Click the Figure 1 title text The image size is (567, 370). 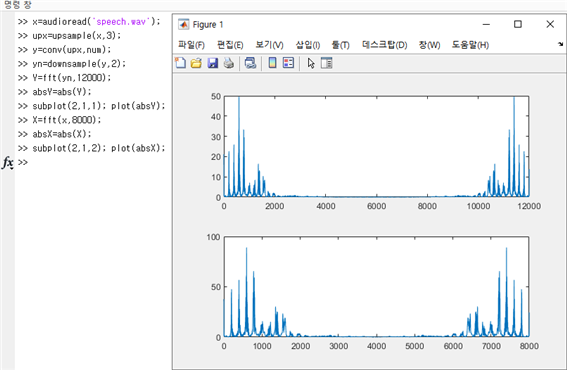208,25
